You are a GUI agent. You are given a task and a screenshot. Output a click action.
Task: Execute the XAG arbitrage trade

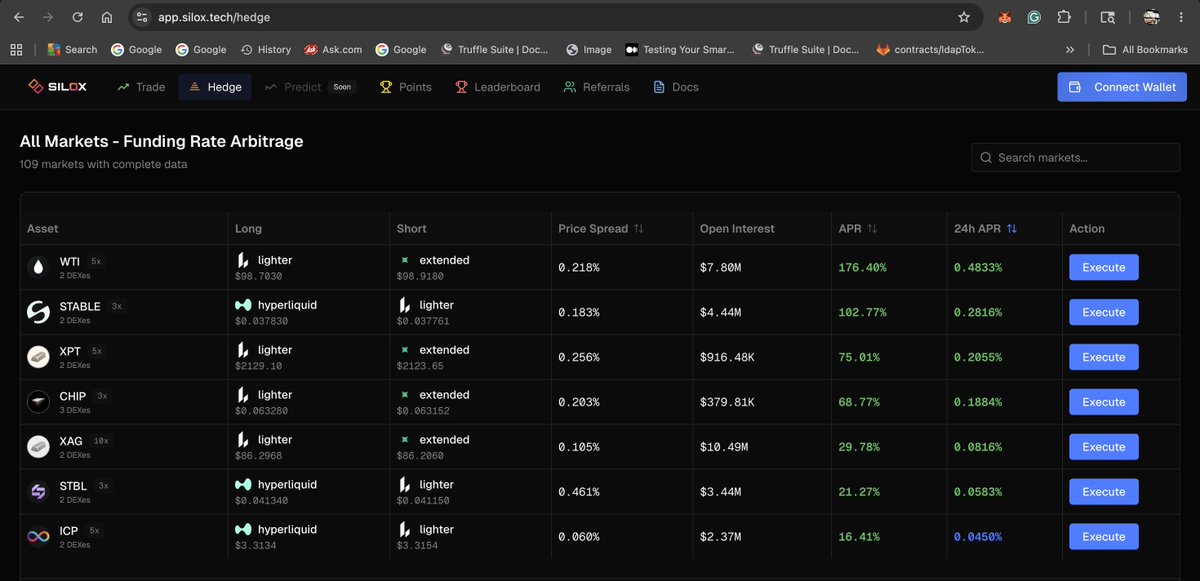1104,447
